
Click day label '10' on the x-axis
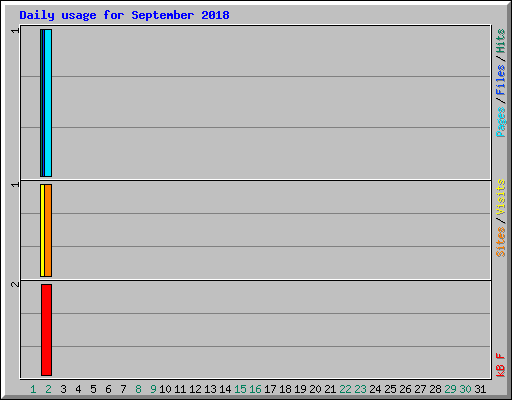165,389
